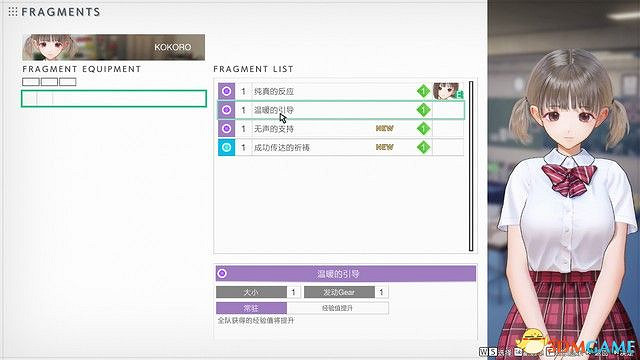Image resolution: width=640 pixels, height=360 pixels.
Task: Click the purple 温暖的引导 detail header
Action: click(346, 273)
